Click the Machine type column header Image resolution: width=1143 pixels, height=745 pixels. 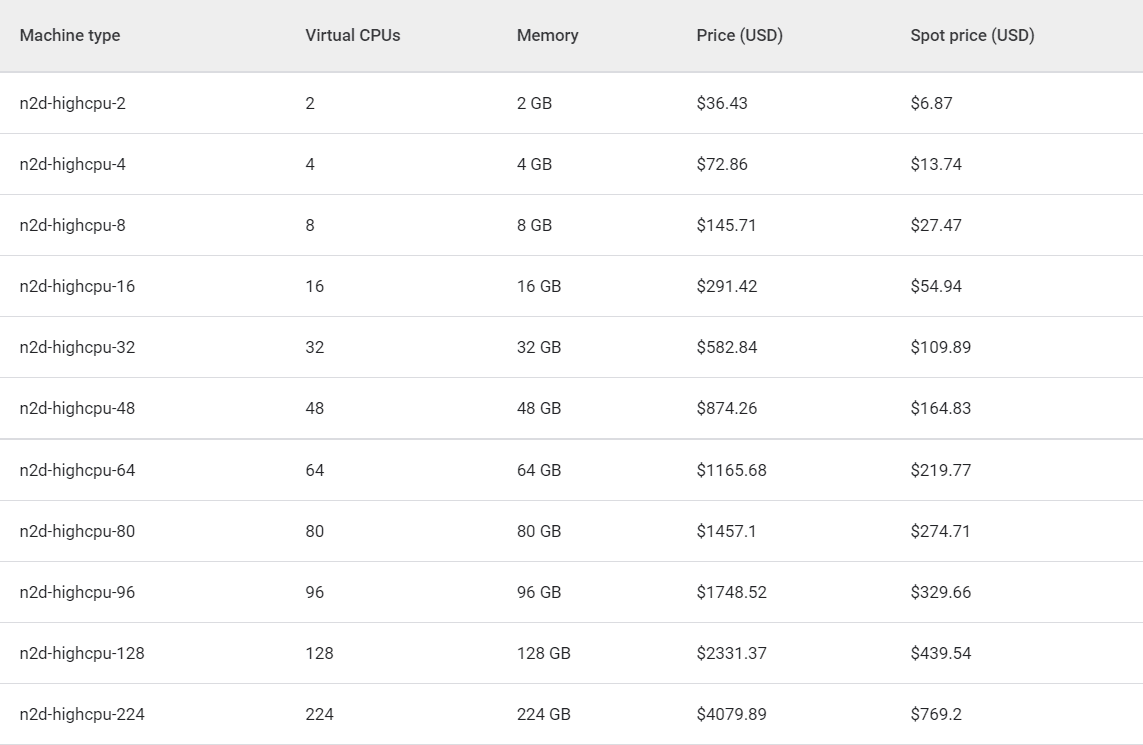[70, 35]
